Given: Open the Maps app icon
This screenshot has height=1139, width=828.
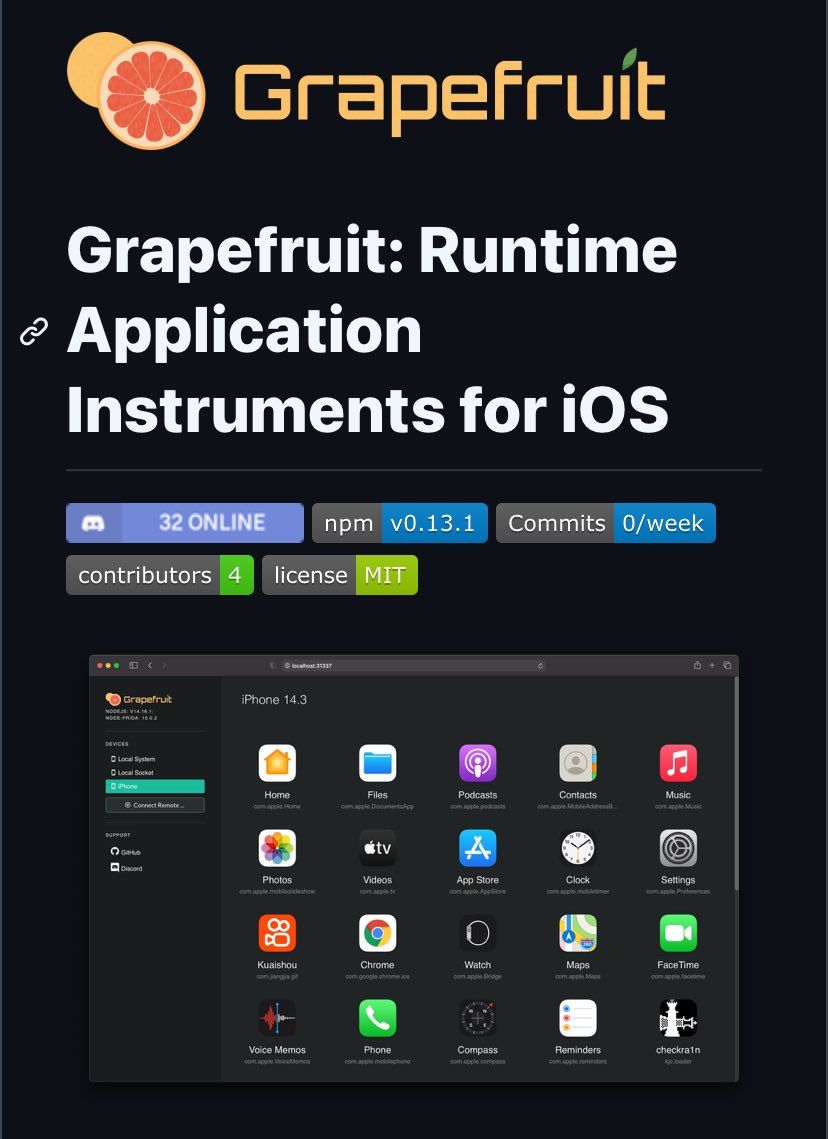Looking at the screenshot, I should [577, 933].
